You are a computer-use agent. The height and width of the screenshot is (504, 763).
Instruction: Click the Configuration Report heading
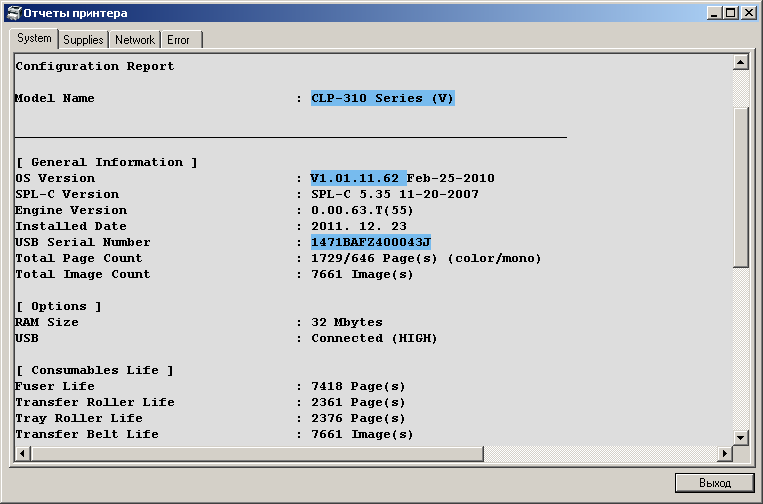95,66
